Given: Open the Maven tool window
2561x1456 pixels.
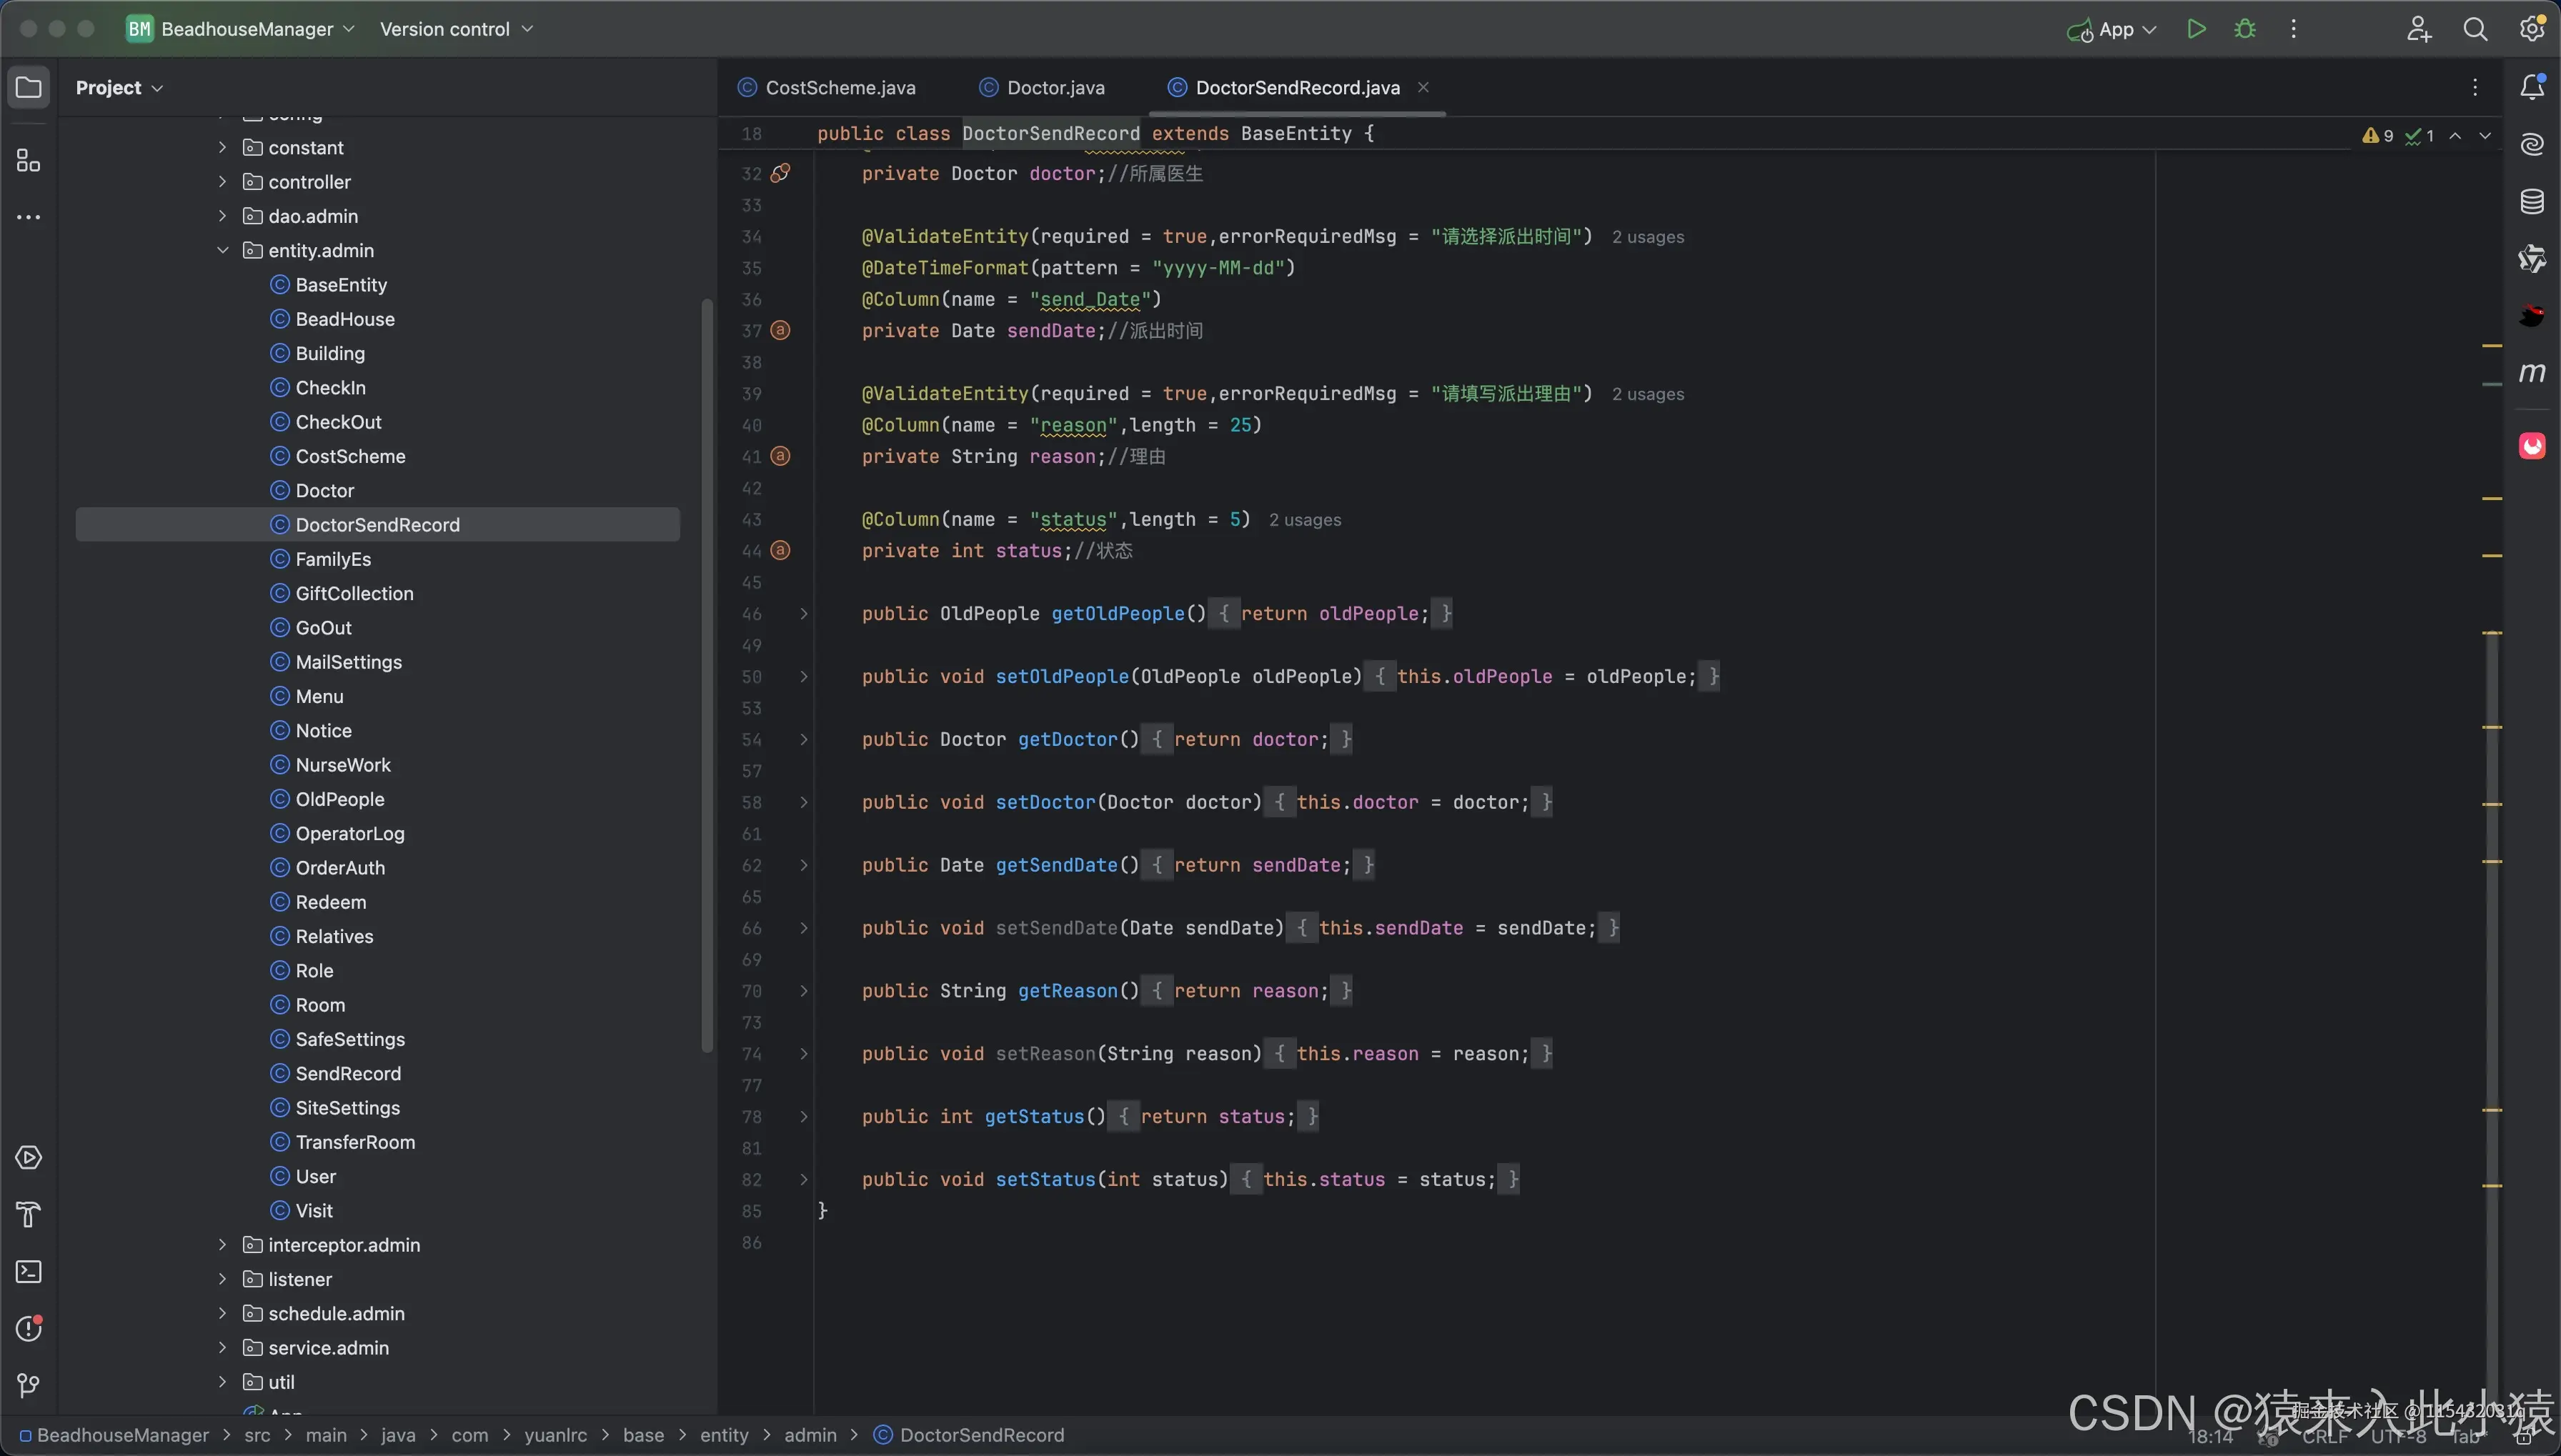Looking at the screenshot, I should tap(2531, 373).
